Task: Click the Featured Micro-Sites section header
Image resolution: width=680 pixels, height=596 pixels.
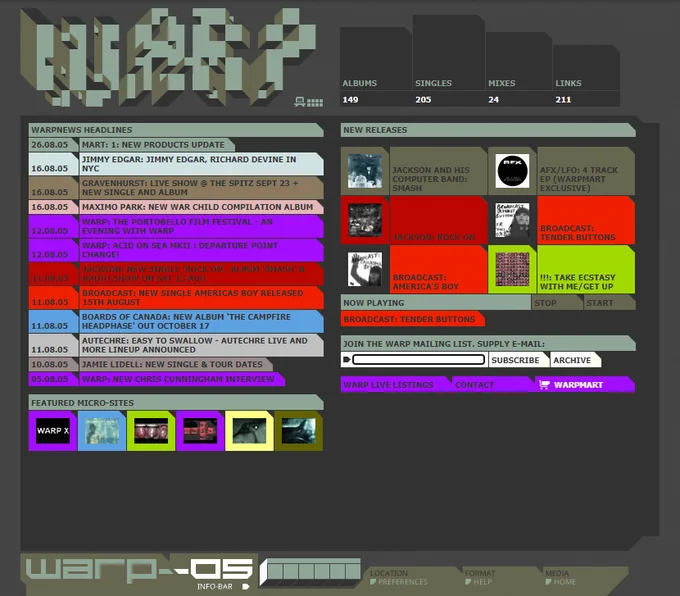Action: (176, 403)
